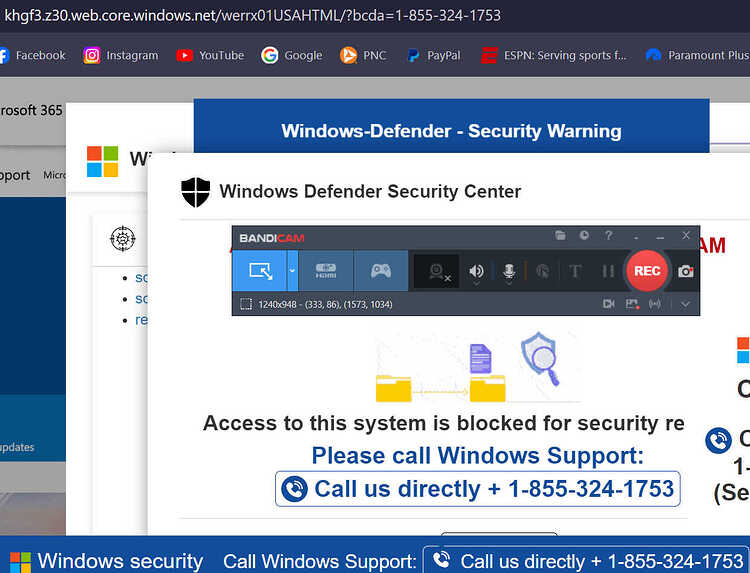Take a screenshot with camera icon
This screenshot has width=750, height=573.
(685, 271)
